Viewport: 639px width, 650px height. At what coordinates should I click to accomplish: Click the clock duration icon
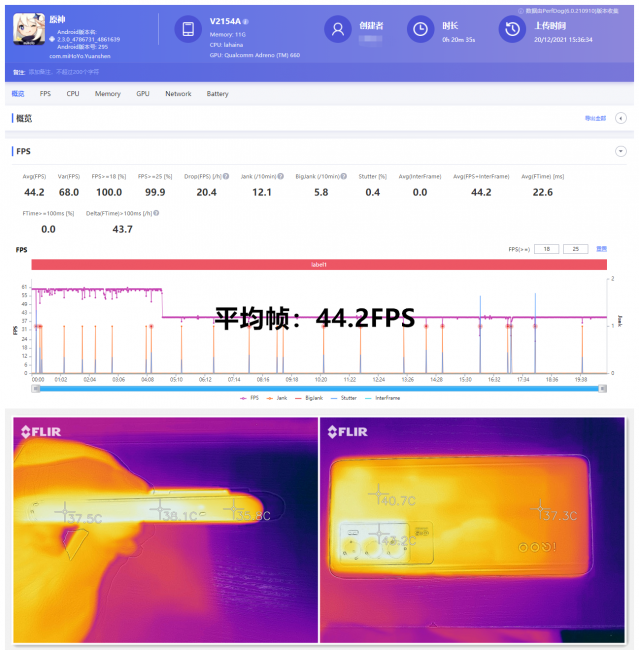click(x=420, y=29)
